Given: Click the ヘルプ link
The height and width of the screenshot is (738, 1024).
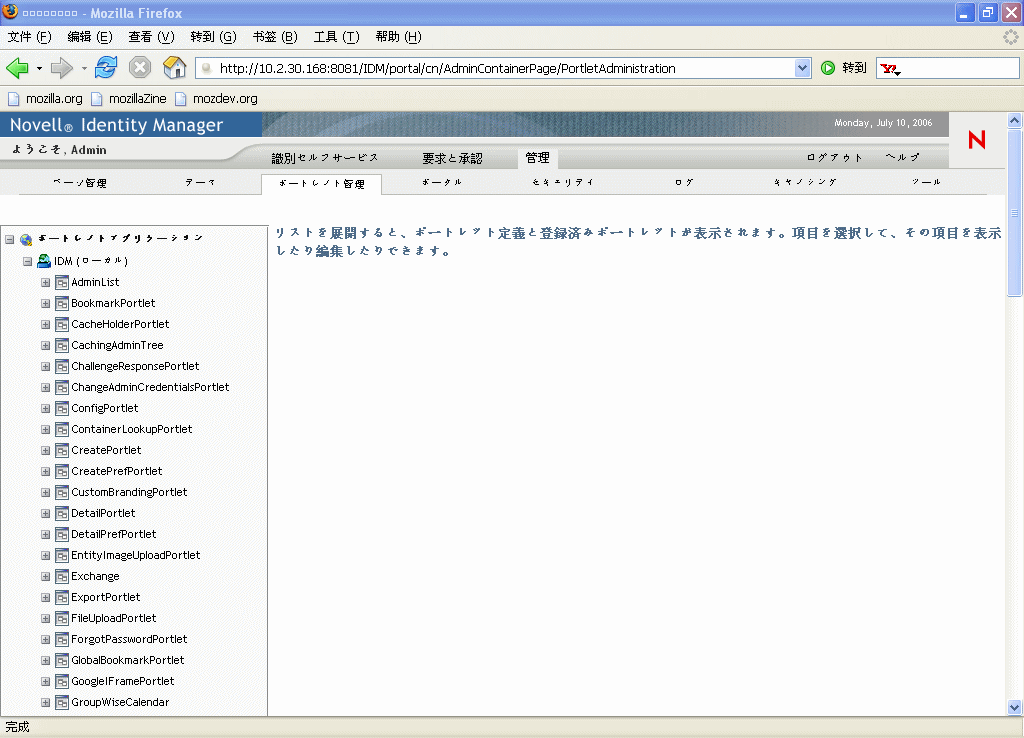Looking at the screenshot, I should tap(903, 157).
